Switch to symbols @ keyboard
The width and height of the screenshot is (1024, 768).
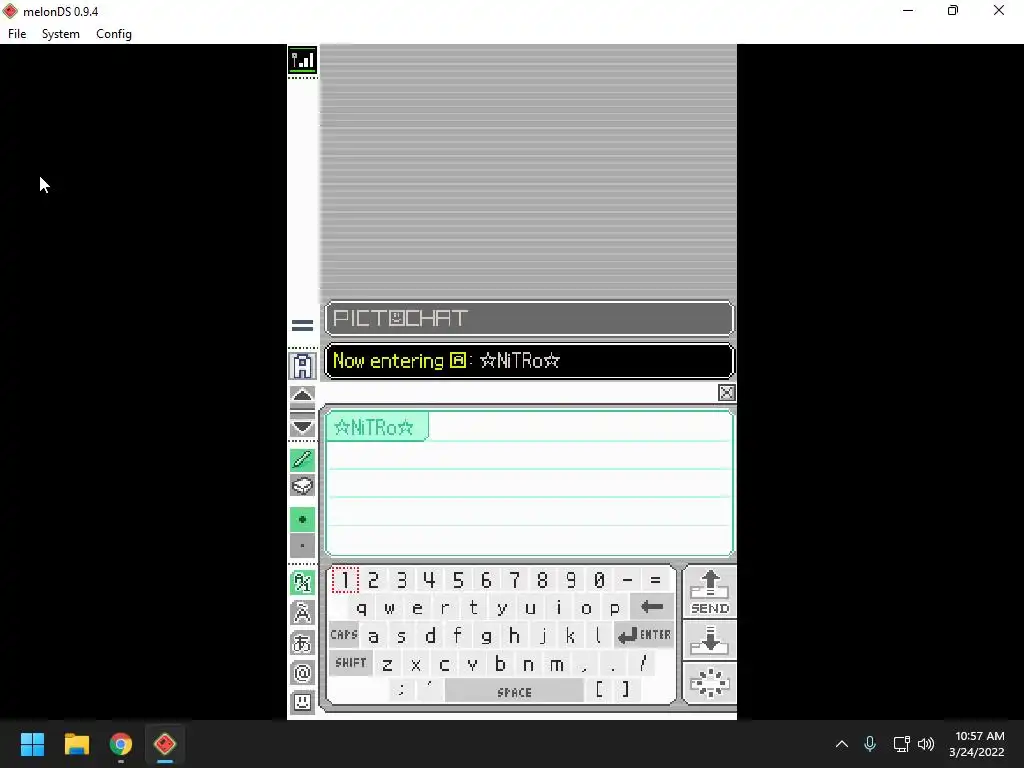[302, 673]
